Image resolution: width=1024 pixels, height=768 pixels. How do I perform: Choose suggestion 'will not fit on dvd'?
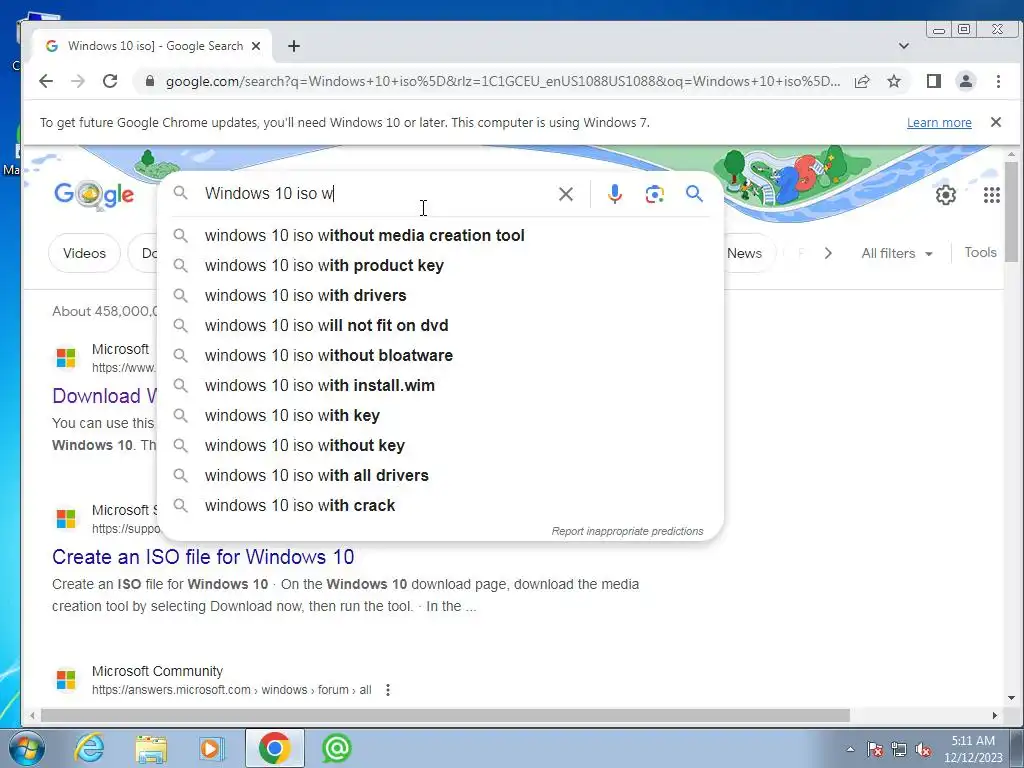tap(441, 326)
